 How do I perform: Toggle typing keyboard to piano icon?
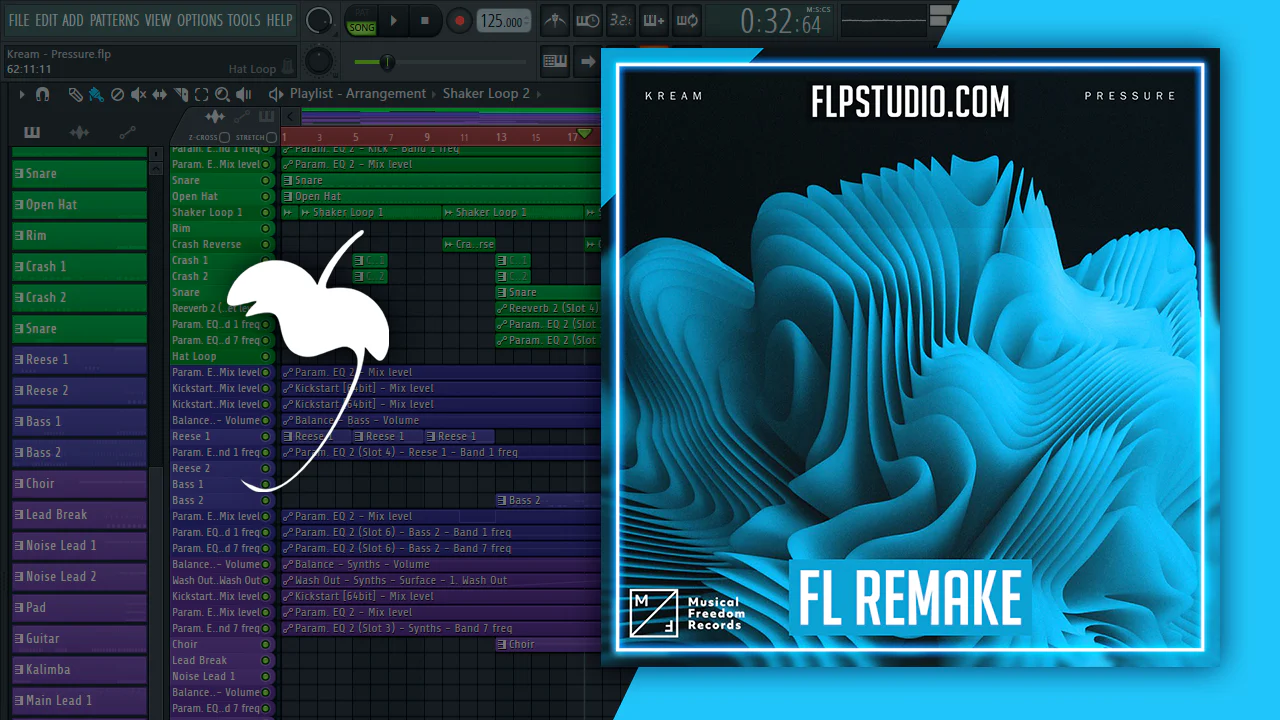pyautogui.click(x=555, y=61)
